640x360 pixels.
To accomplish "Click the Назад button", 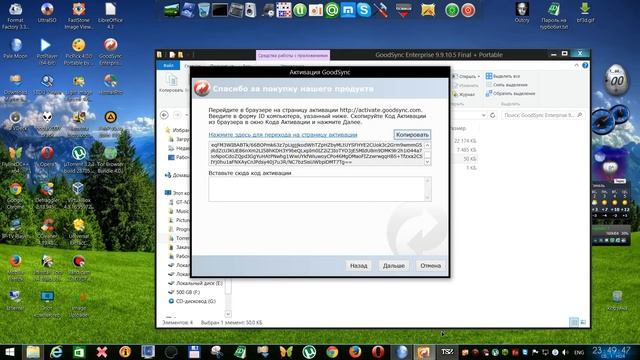I will click(358, 266).
